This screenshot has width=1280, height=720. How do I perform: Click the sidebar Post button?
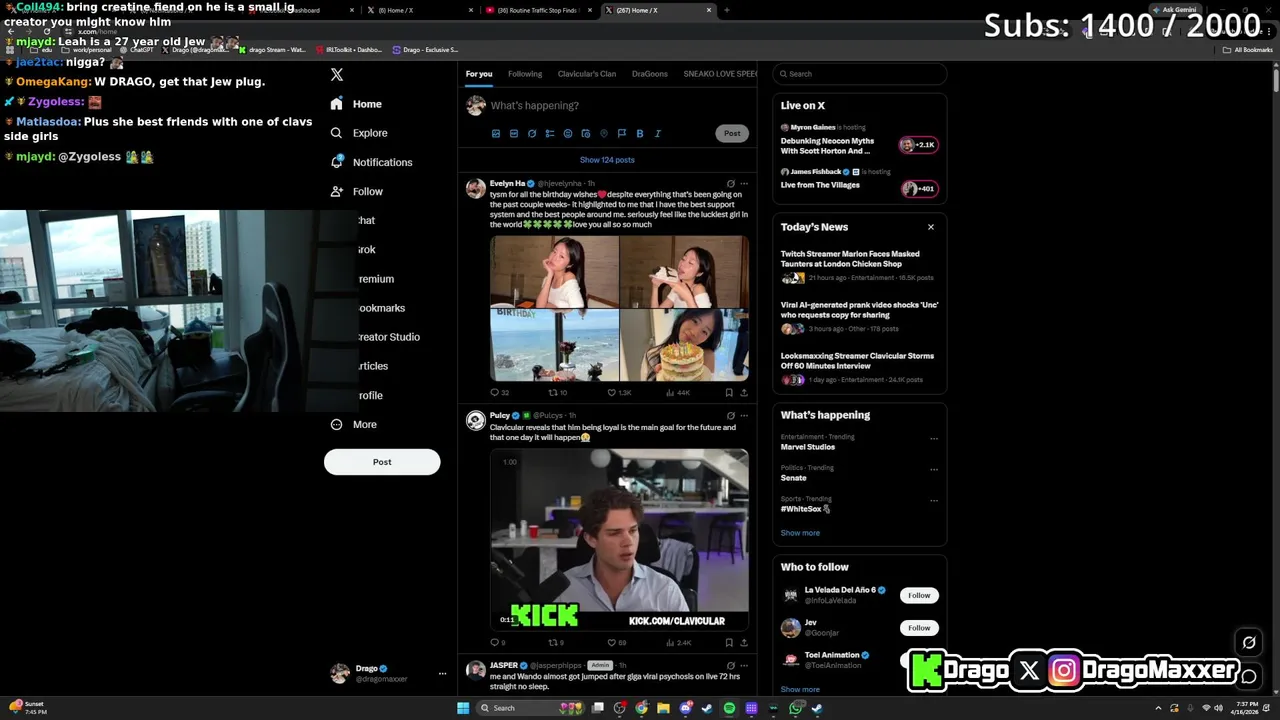click(382, 462)
